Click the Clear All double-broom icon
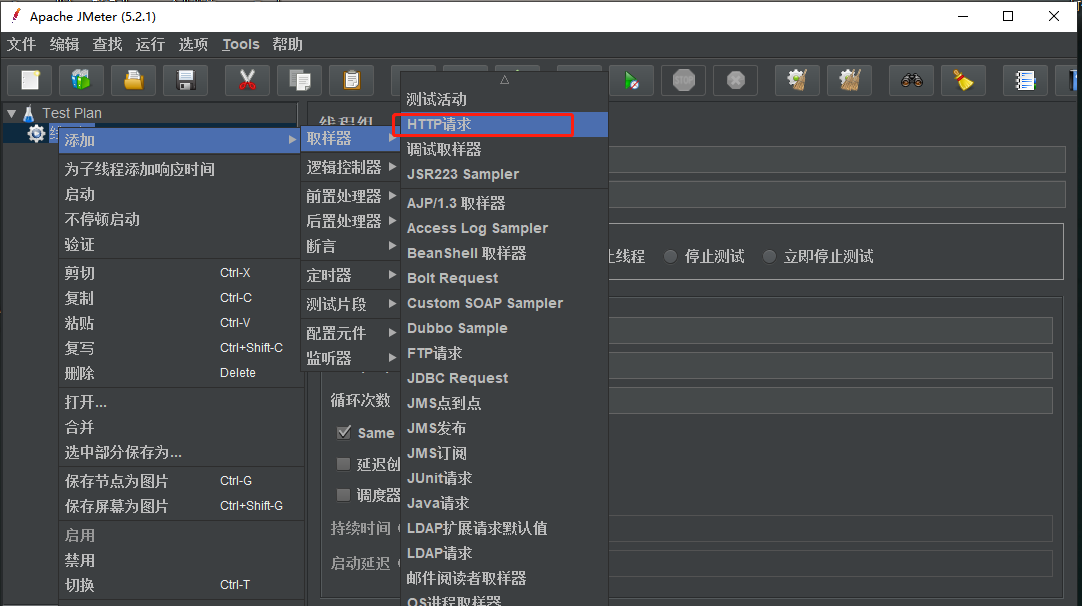This screenshot has height=606, width=1082. pyautogui.click(x=849, y=80)
